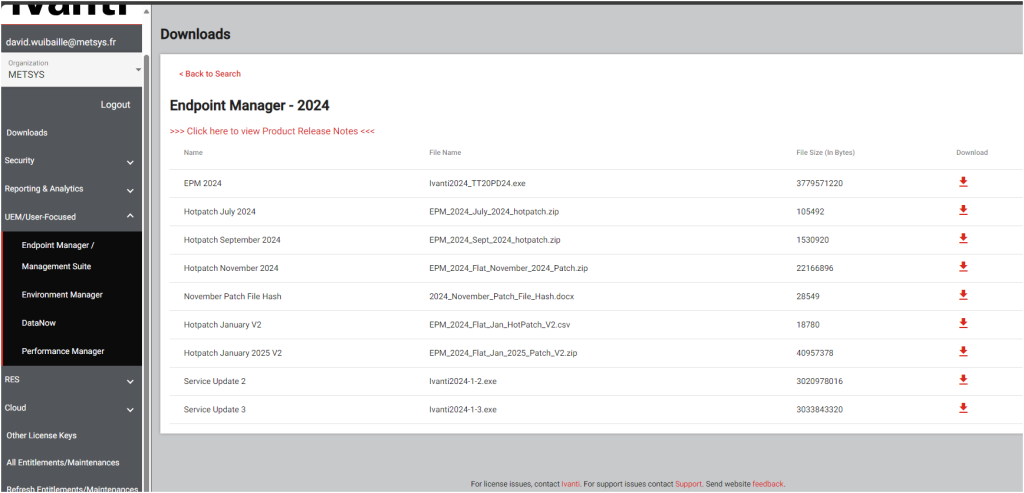Download November Patch File Hash document
Viewport: 1024px width, 493px height.
coord(963,295)
